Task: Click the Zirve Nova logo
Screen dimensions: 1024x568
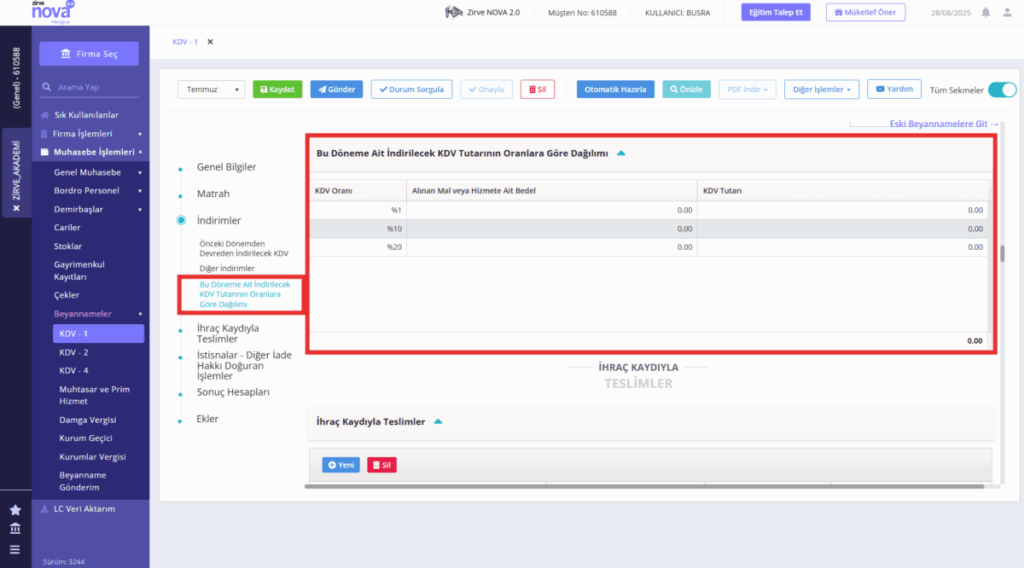Action: (52, 12)
